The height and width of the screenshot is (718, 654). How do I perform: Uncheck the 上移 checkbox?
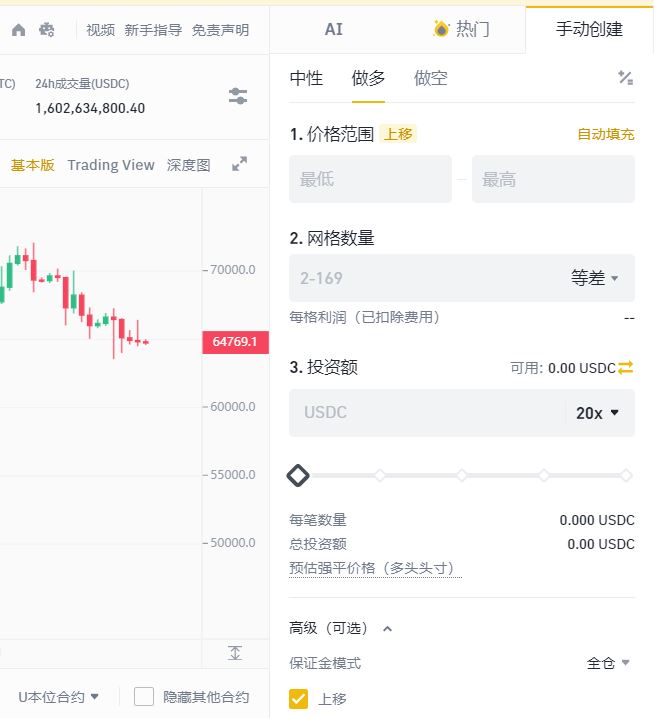pyautogui.click(x=298, y=699)
